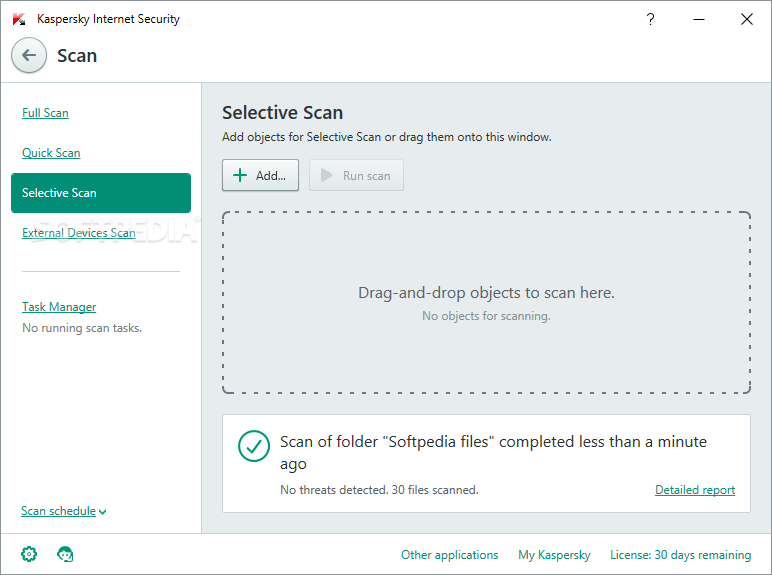This screenshot has width=772, height=575.
Task: Click the 'Scan' page title
Action: 77,56
